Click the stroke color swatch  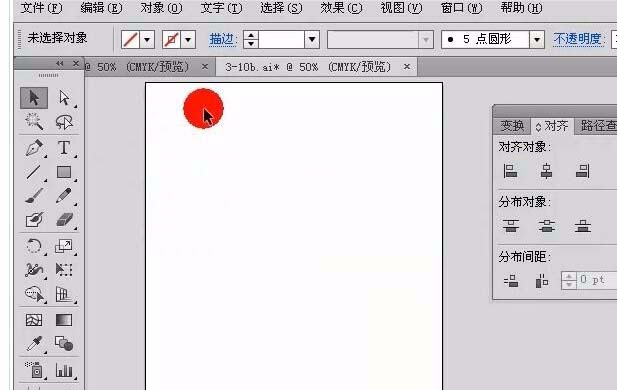[172, 39]
